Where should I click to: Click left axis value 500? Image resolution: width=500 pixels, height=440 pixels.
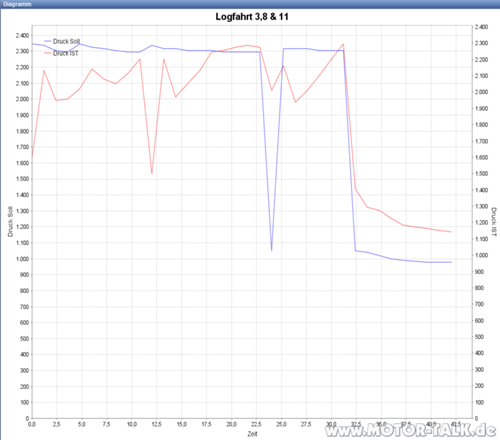click(25, 338)
